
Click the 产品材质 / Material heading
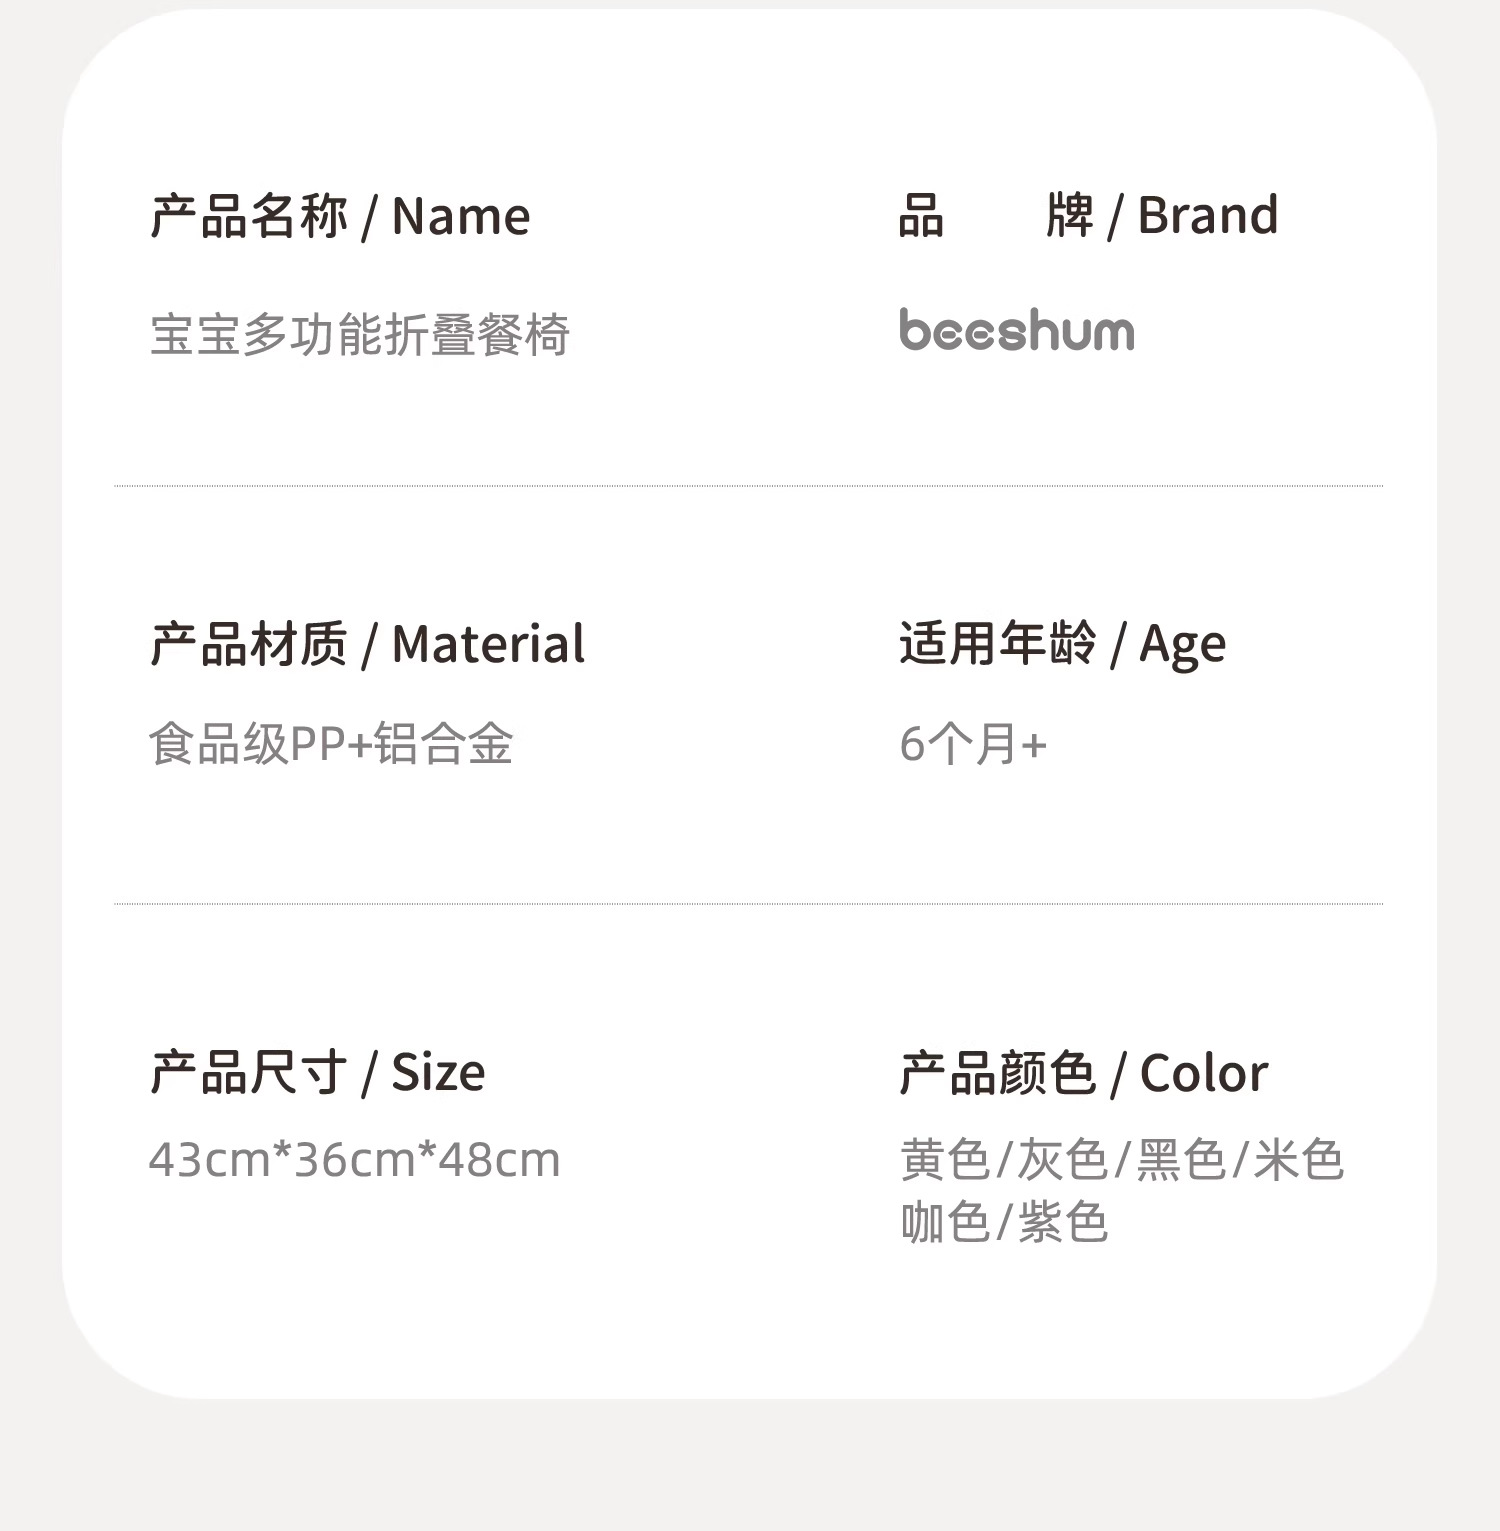coord(367,644)
